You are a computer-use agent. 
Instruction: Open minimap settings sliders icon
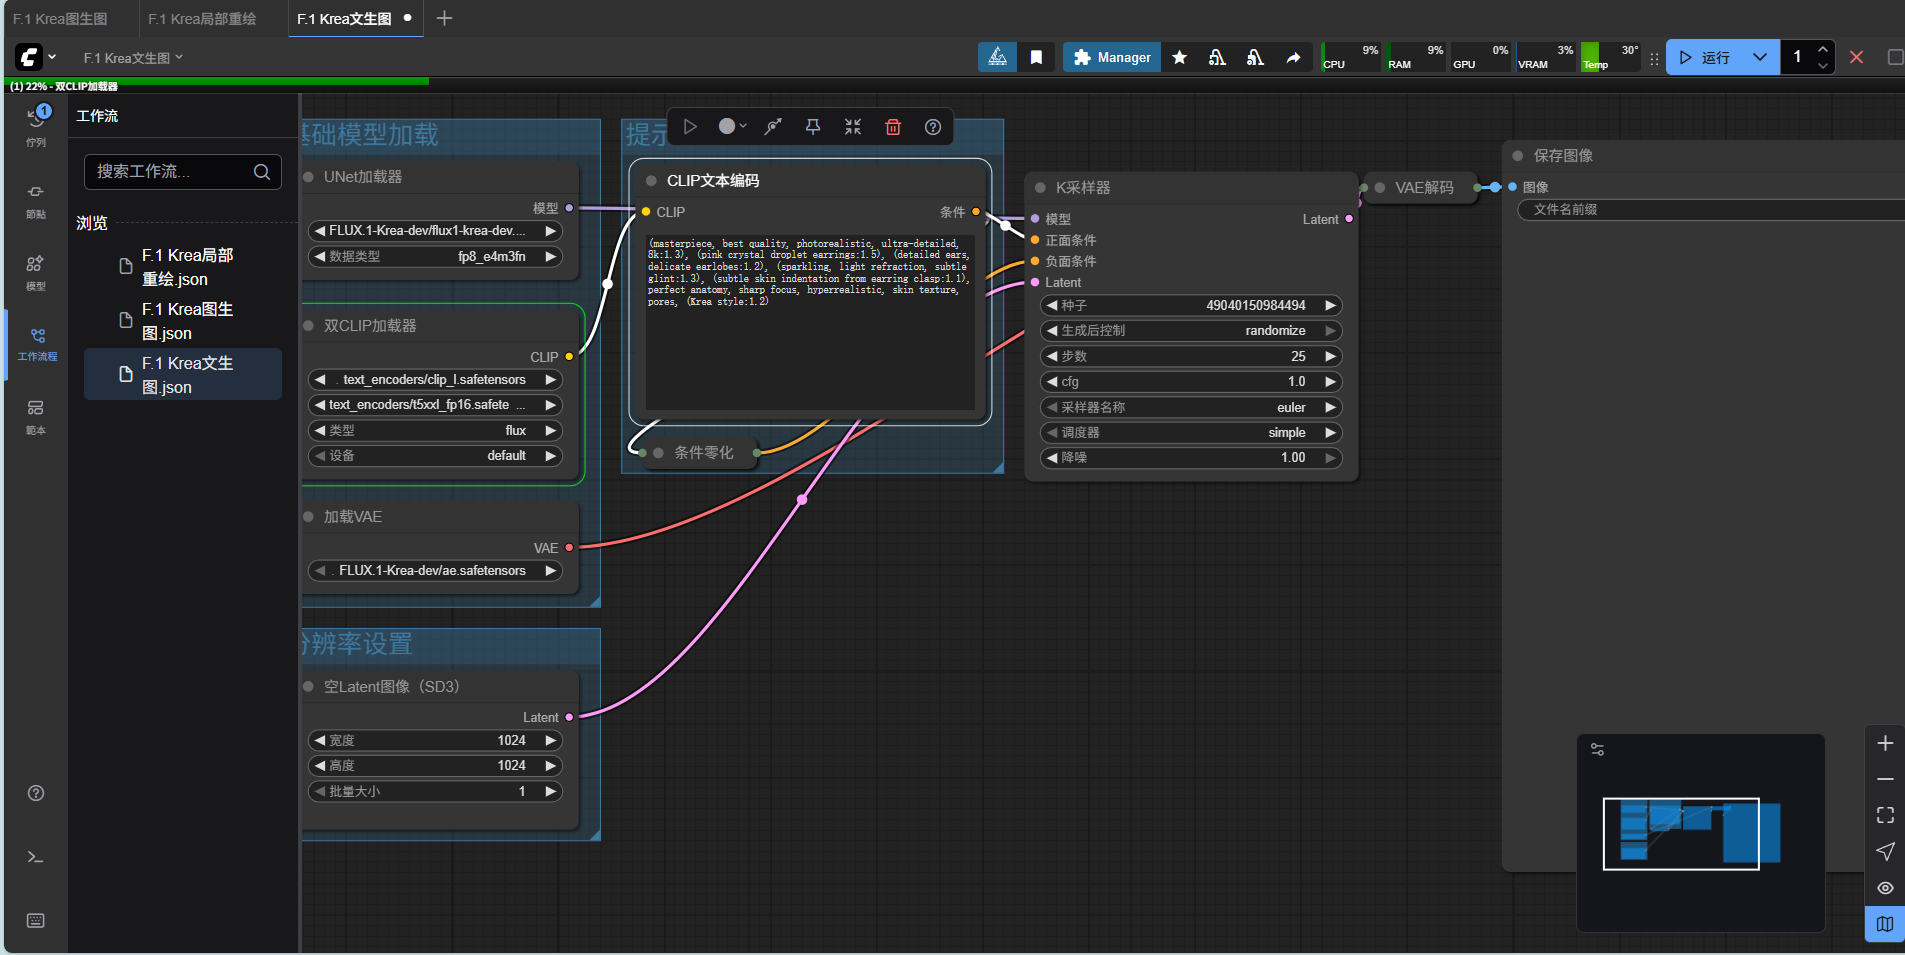click(x=1597, y=749)
